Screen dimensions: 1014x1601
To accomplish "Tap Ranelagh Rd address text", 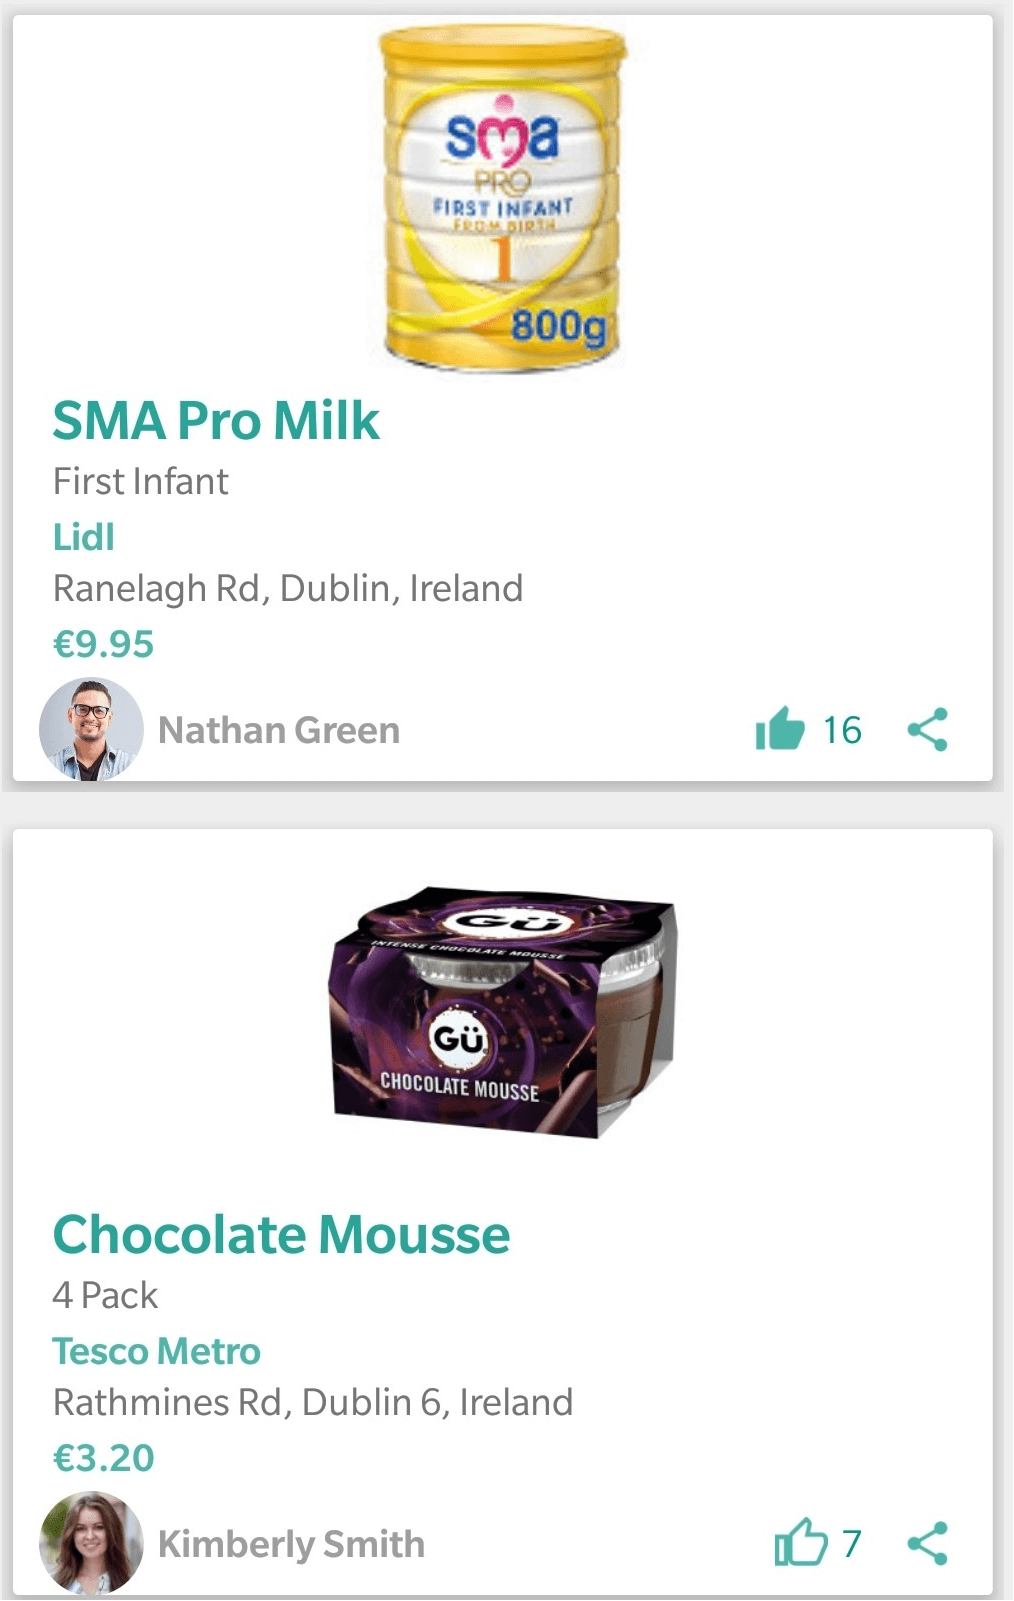I will click(288, 588).
